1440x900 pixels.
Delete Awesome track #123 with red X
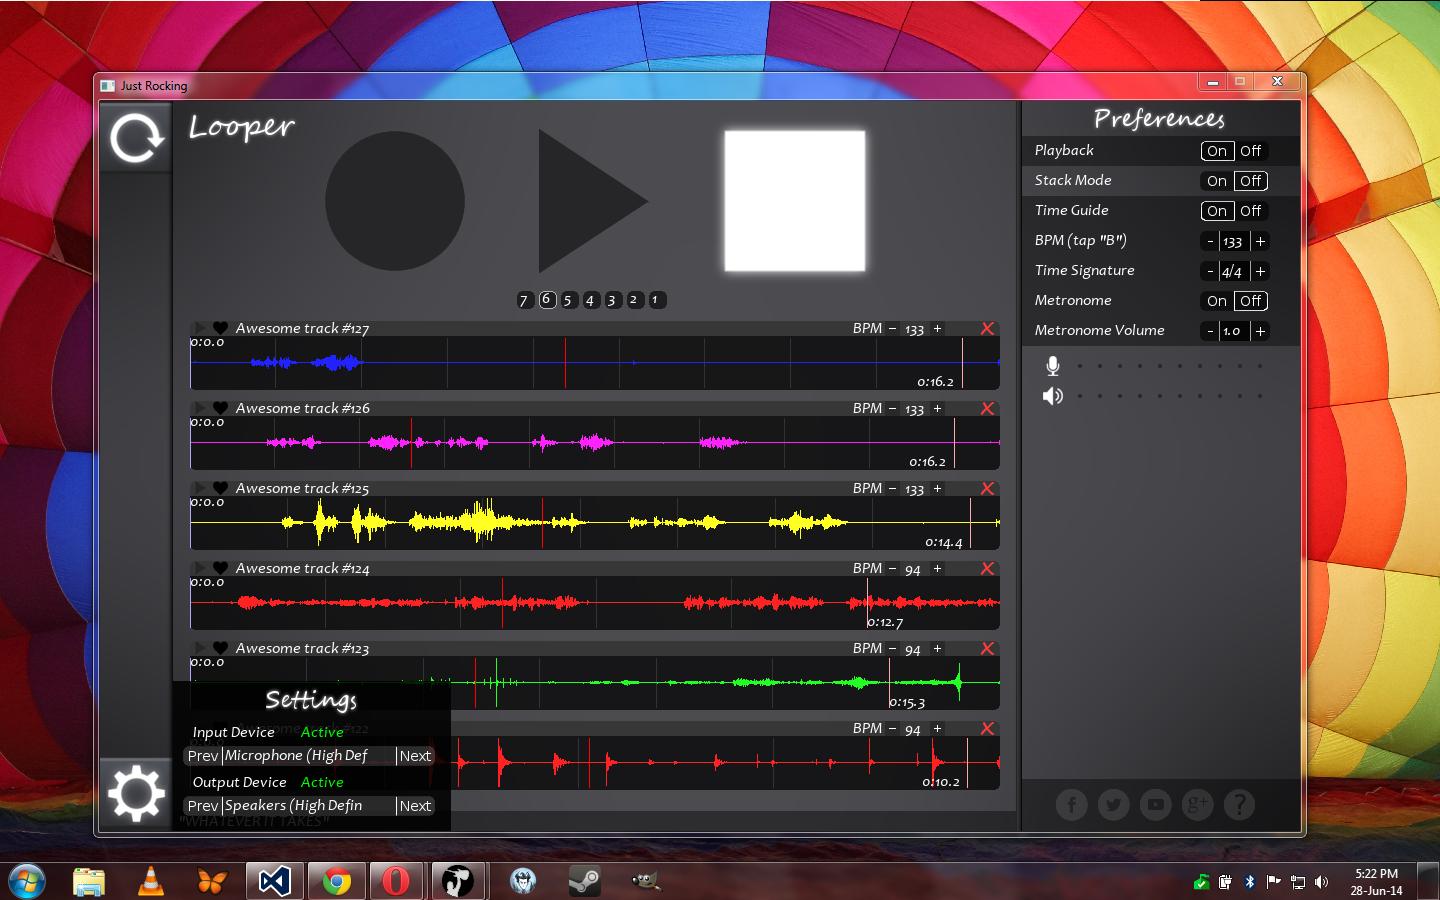(987, 648)
